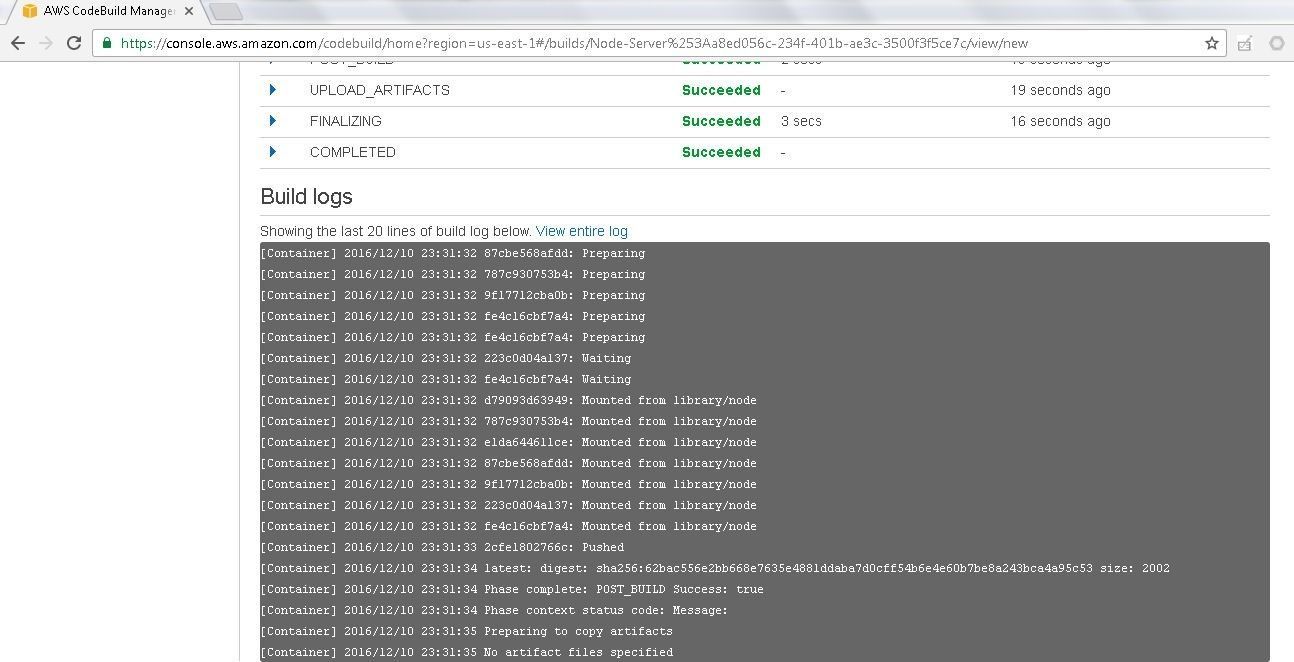Image resolution: width=1294 pixels, height=662 pixels.
Task: Click Succeeded status of UPLOAD_ARTIFACTS
Action: pos(721,90)
